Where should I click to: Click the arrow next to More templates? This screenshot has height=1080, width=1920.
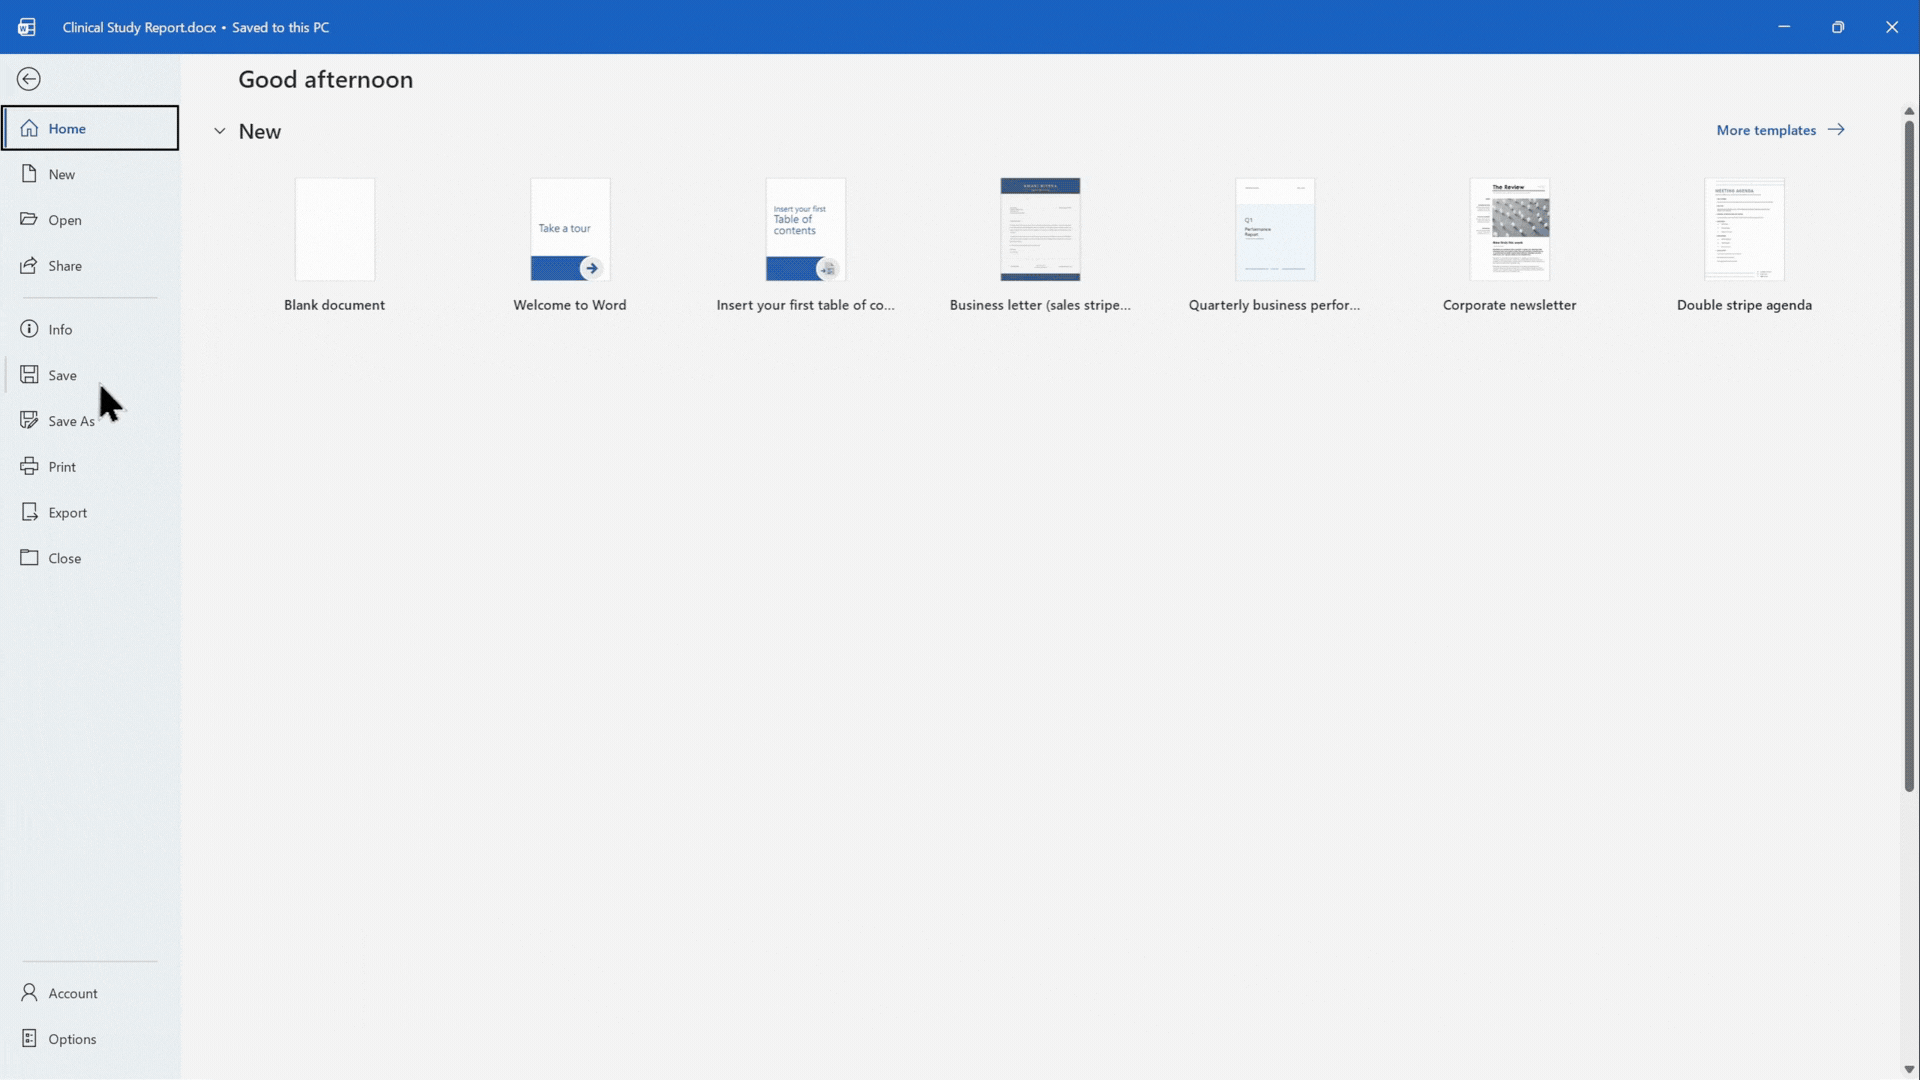[x=1836, y=130]
